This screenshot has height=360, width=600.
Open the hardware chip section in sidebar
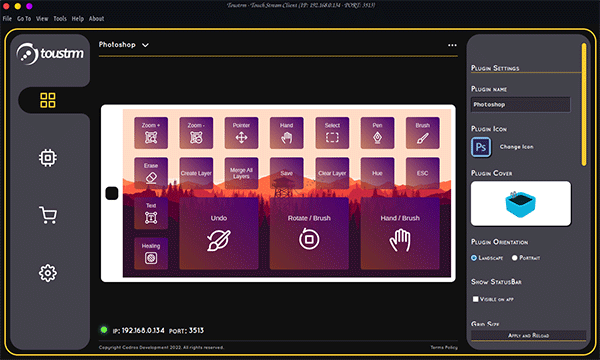click(x=48, y=158)
